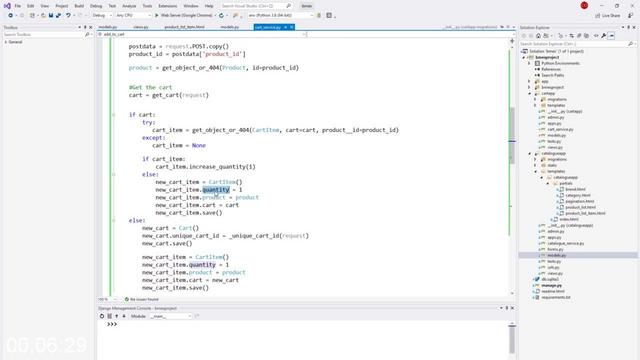
Task: Open the add_to_cart navigation dropdown
Action: (202, 34)
